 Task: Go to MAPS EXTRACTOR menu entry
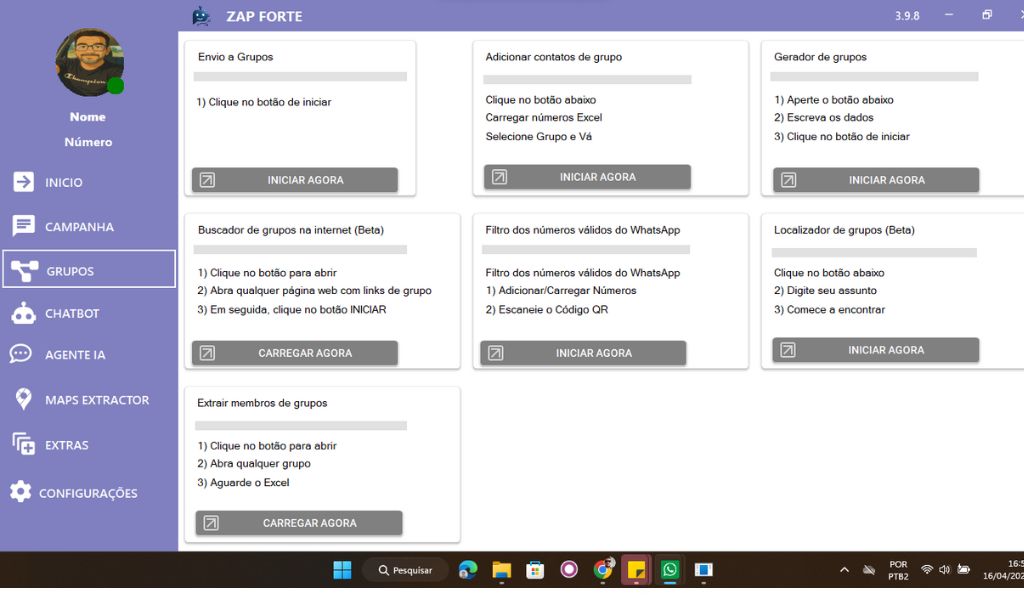pyautogui.click(x=97, y=400)
